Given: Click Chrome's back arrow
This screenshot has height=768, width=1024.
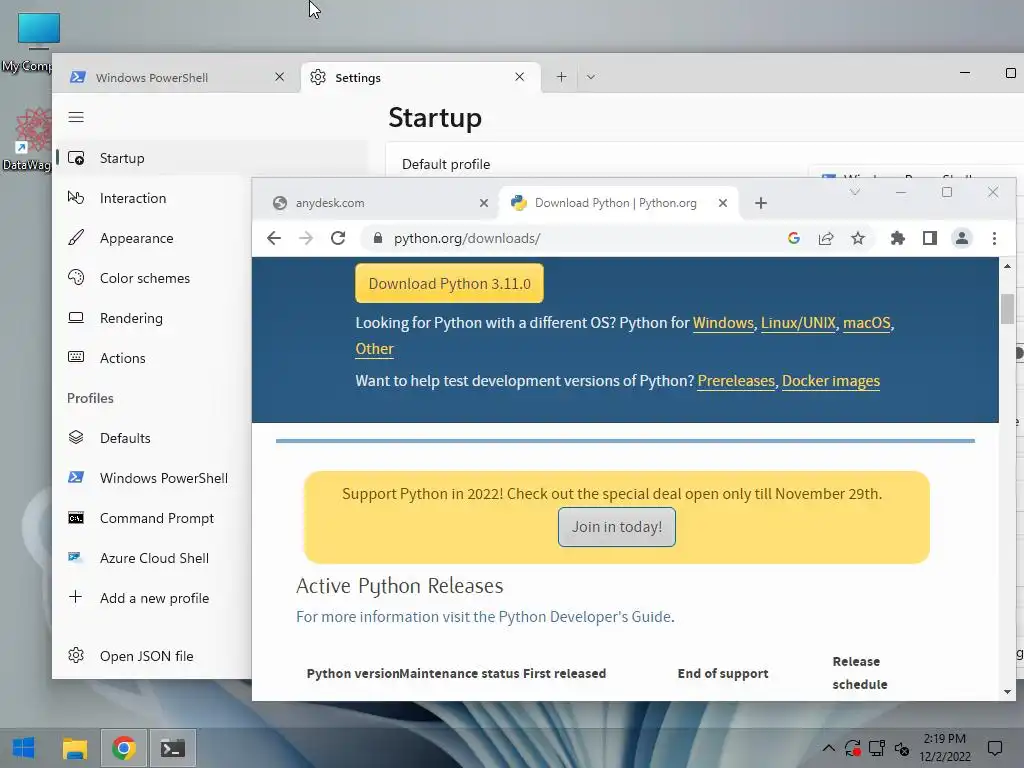Looking at the screenshot, I should [274, 238].
